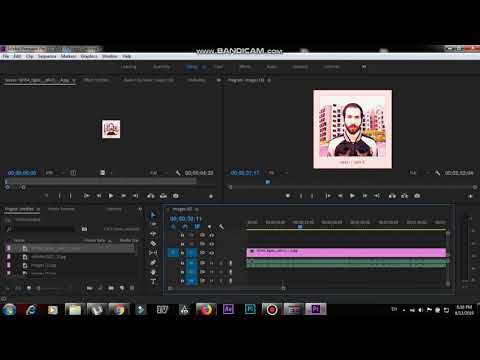
Task: Switch to Media Browser tab
Action: (x=61, y=209)
